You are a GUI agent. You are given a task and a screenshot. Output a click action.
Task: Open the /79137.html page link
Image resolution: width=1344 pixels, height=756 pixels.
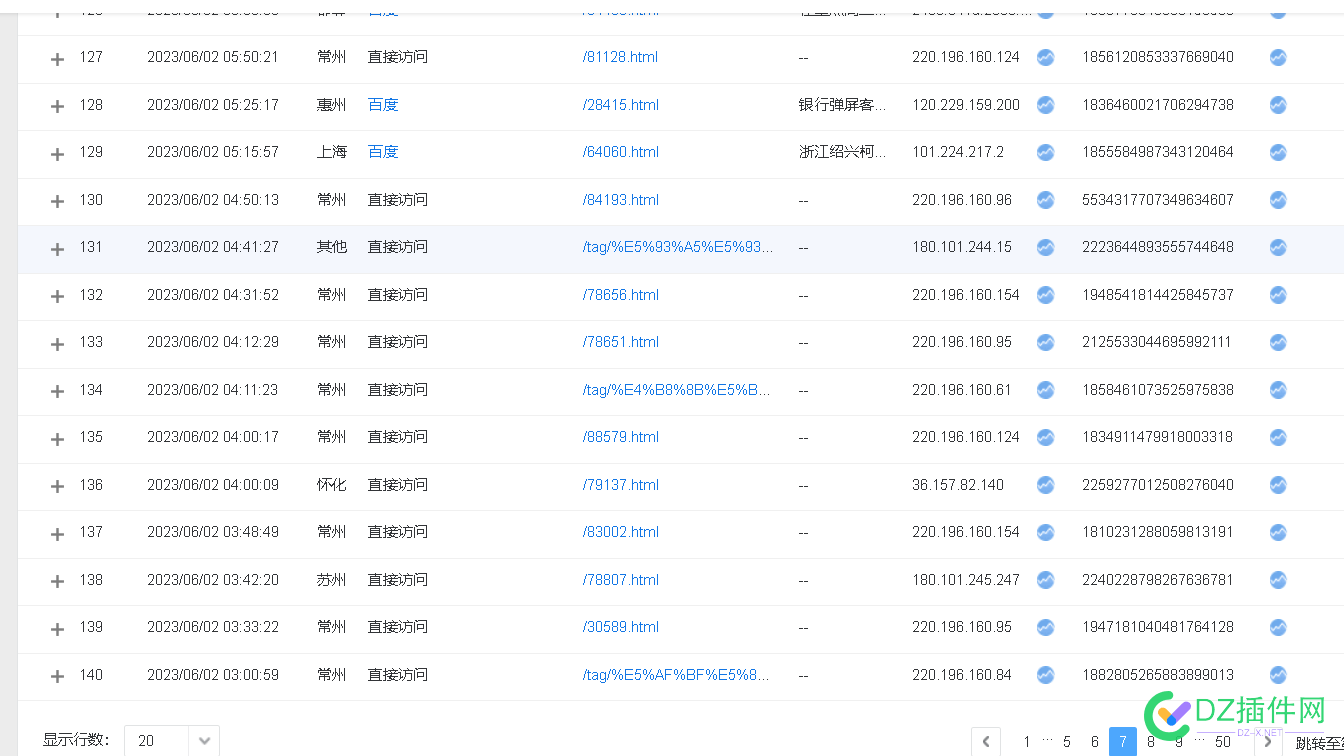[x=620, y=485]
